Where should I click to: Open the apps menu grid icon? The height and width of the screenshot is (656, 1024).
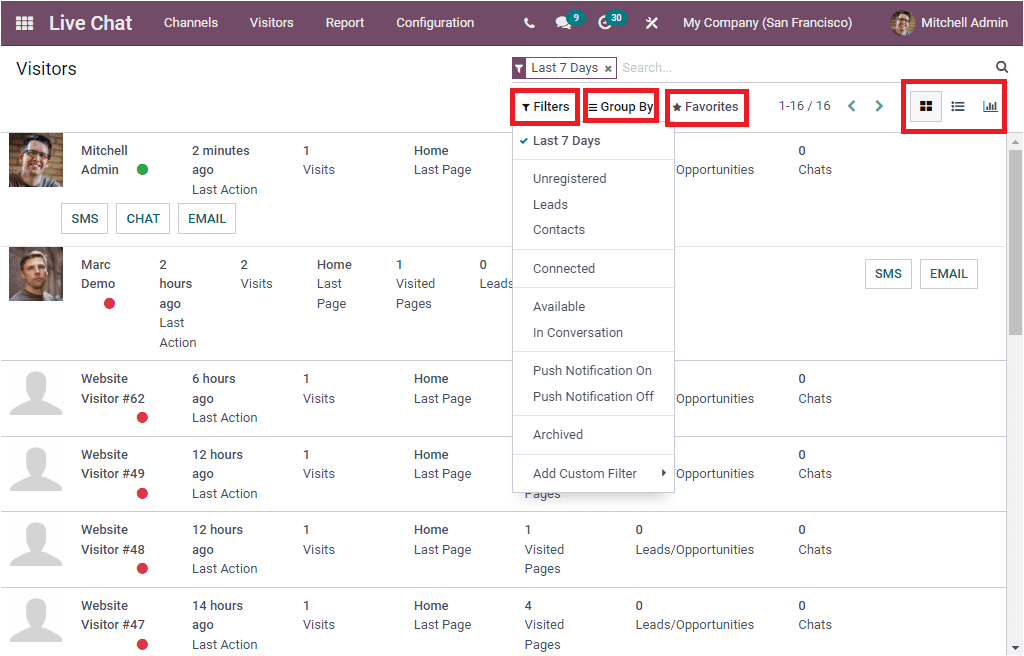point(24,22)
